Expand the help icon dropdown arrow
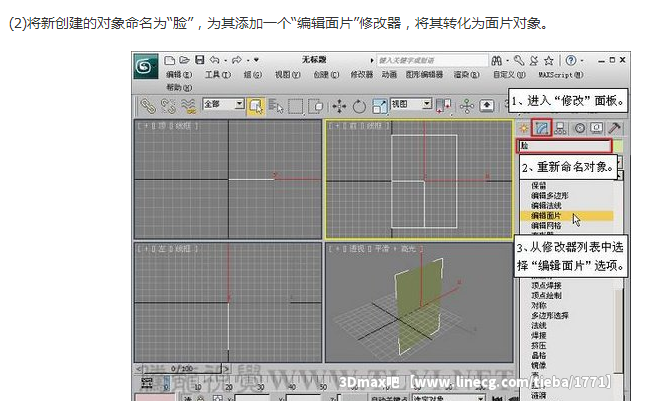651x401 pixels. [582, 61]
